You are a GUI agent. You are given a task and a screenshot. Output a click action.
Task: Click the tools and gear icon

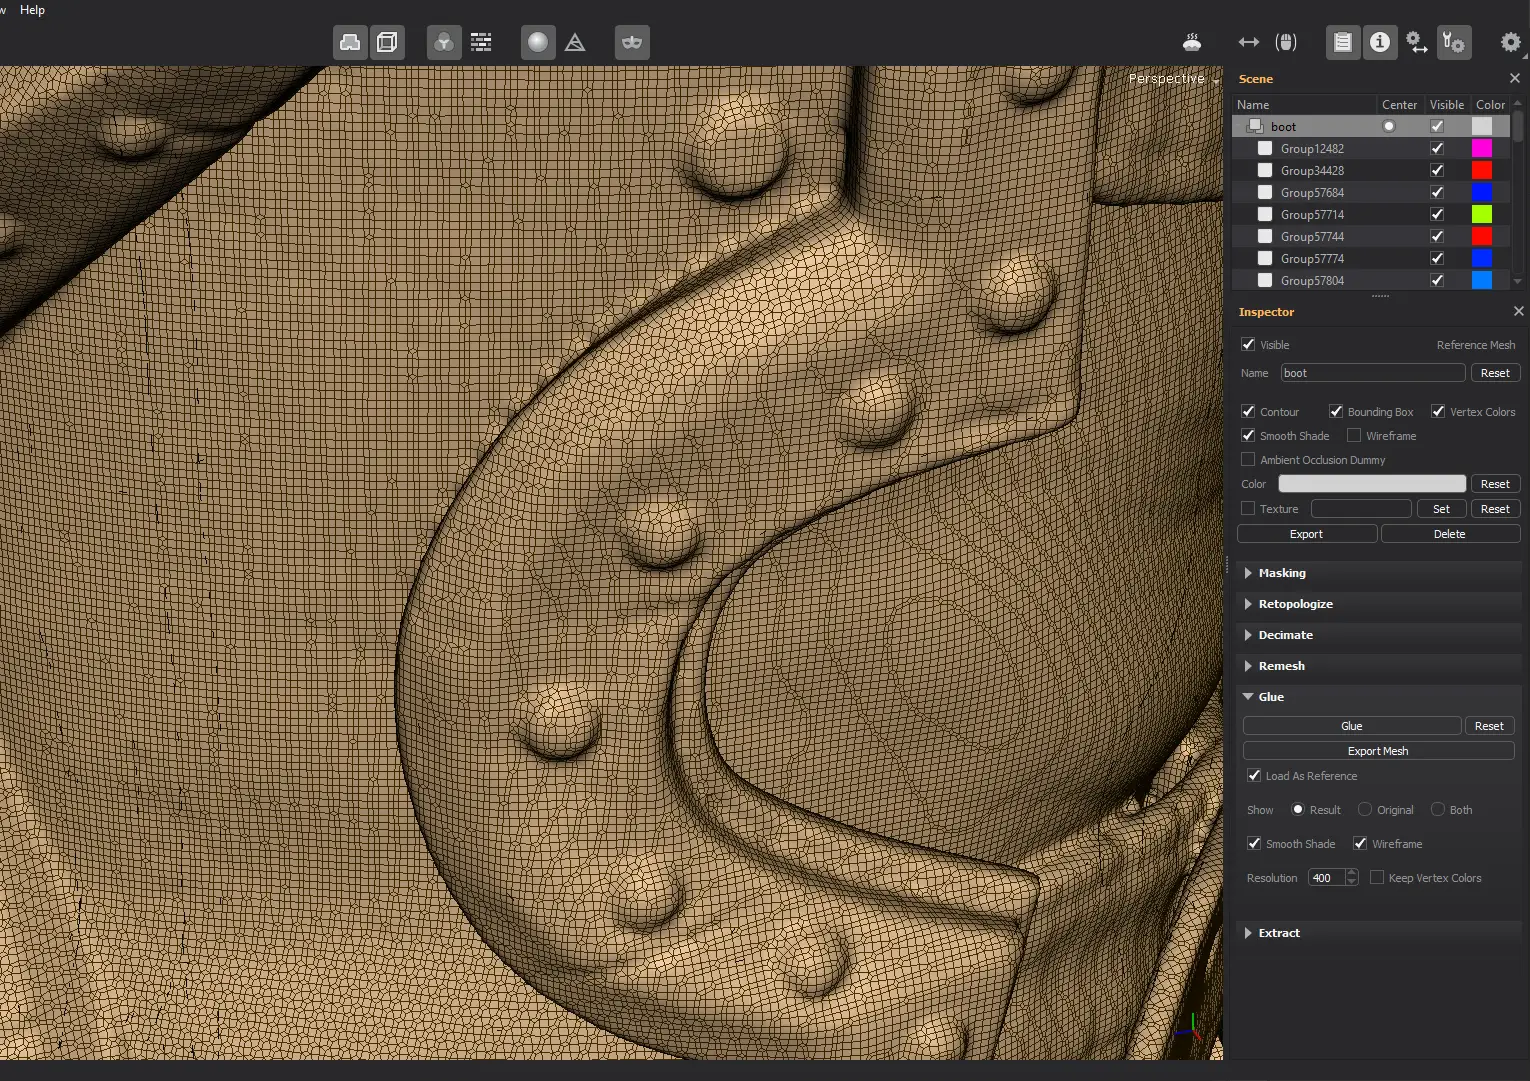tap(1454, 42)
